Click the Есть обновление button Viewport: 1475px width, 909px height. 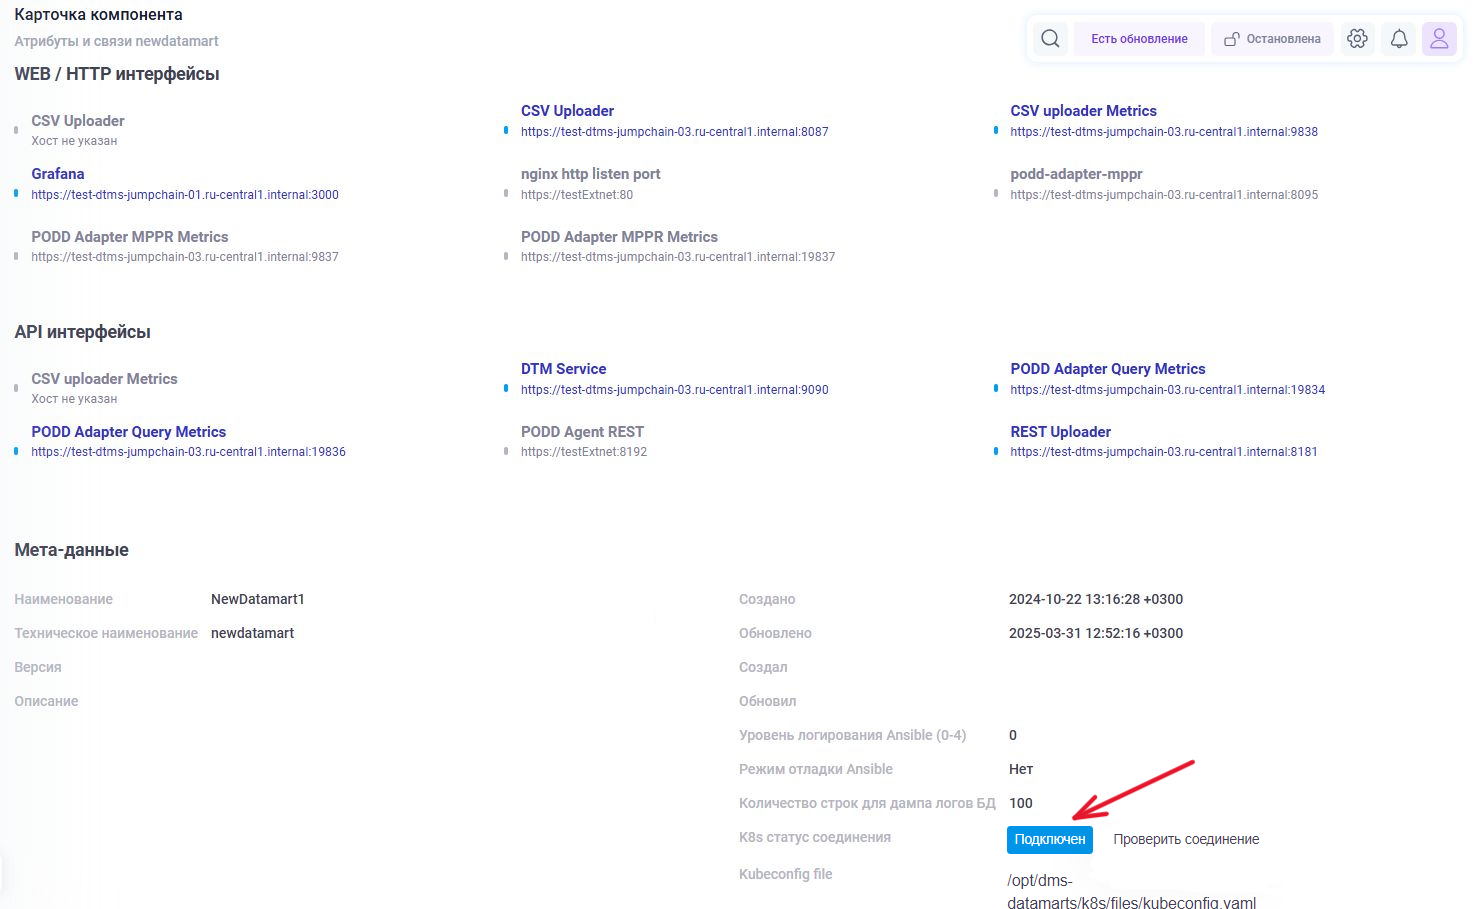point(1139,39)
